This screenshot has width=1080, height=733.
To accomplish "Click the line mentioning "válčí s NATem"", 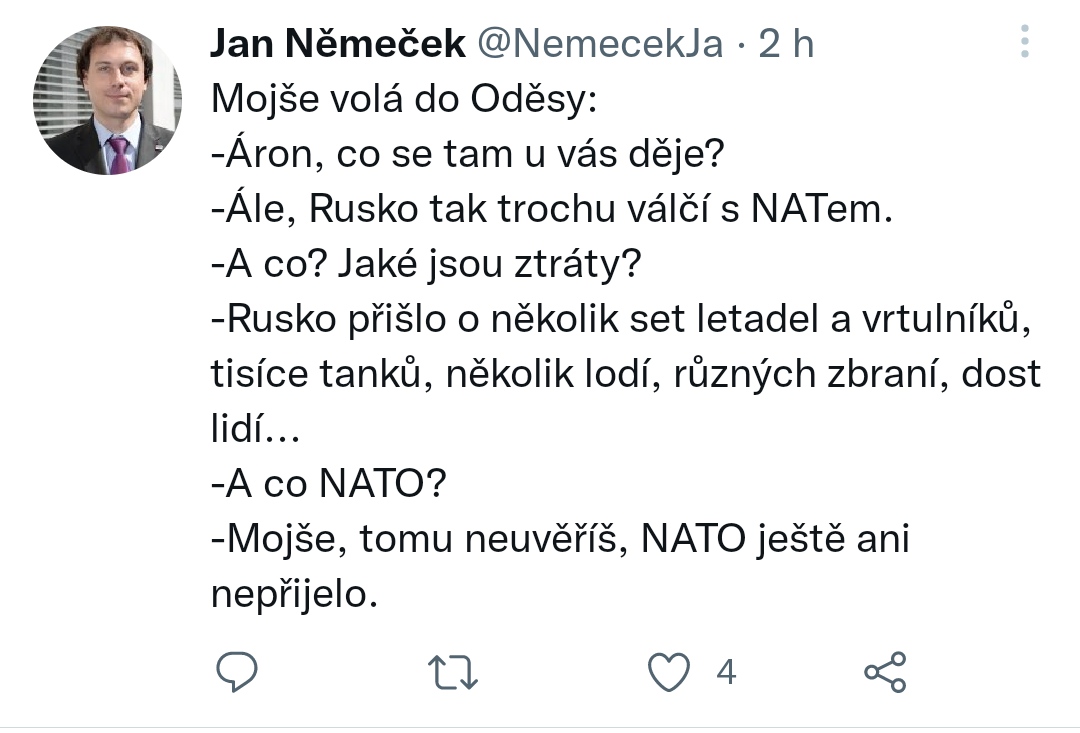I will click(550, 211).
